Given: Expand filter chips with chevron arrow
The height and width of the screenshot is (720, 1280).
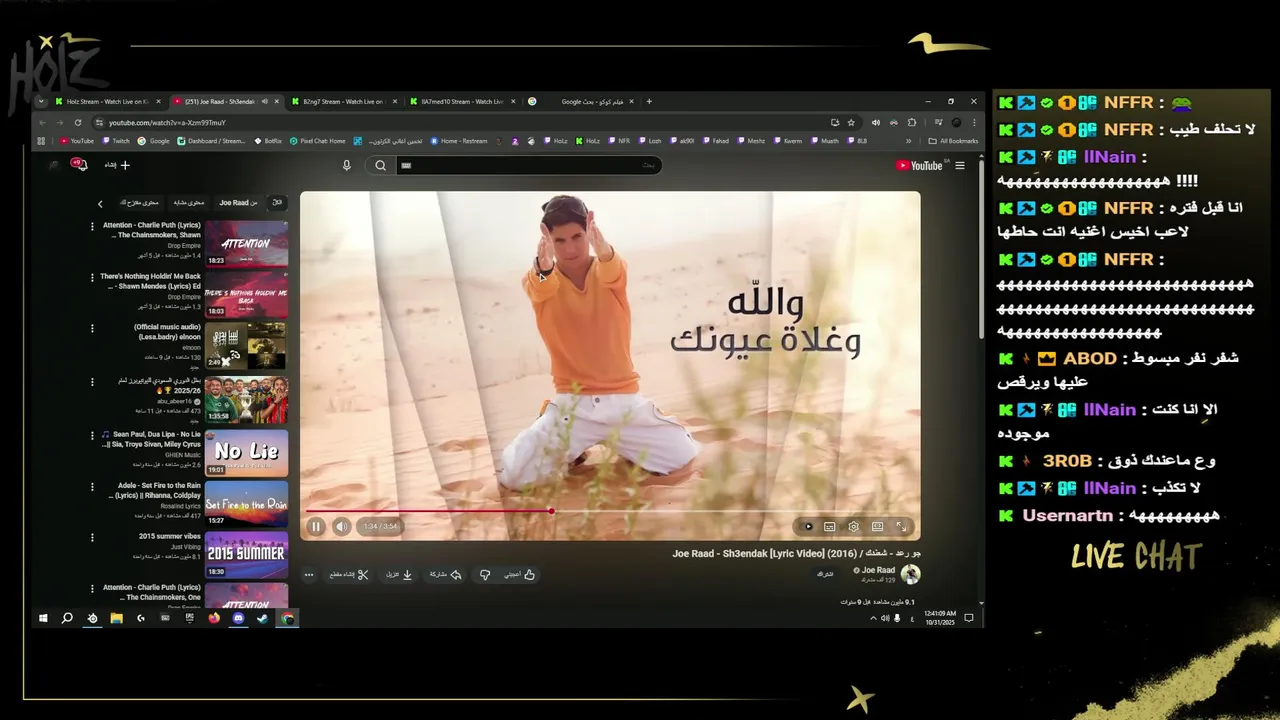Looking at the screenshot, I should pos(100,204).
